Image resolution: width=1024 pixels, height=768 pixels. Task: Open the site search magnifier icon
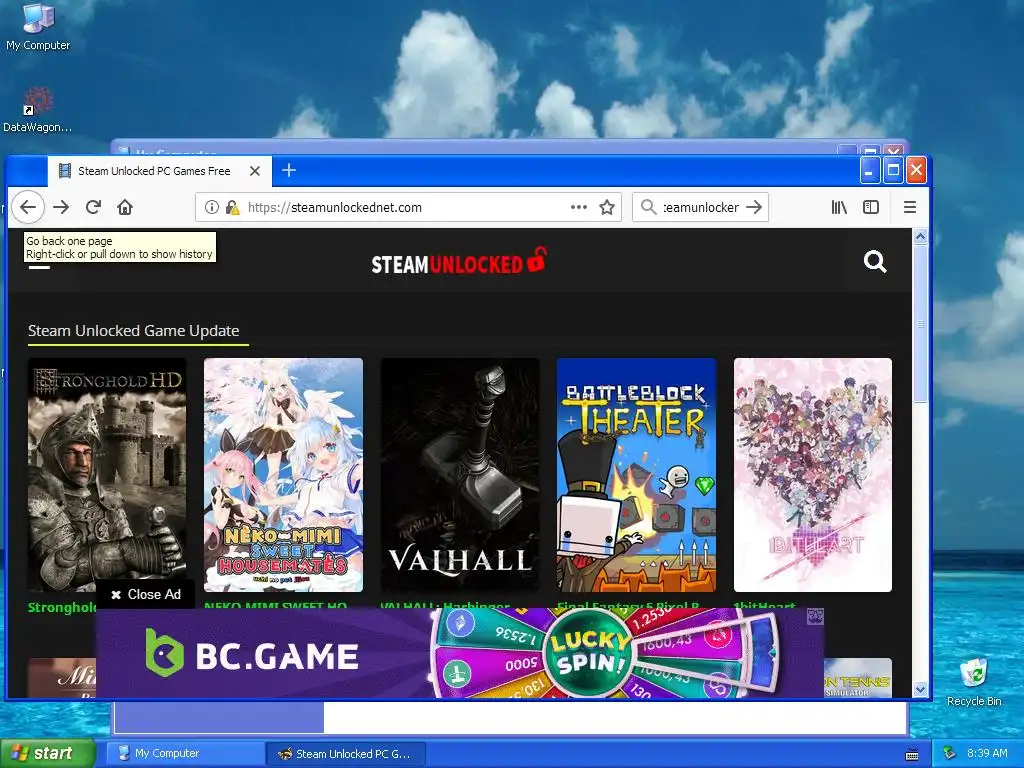point(875,261)
